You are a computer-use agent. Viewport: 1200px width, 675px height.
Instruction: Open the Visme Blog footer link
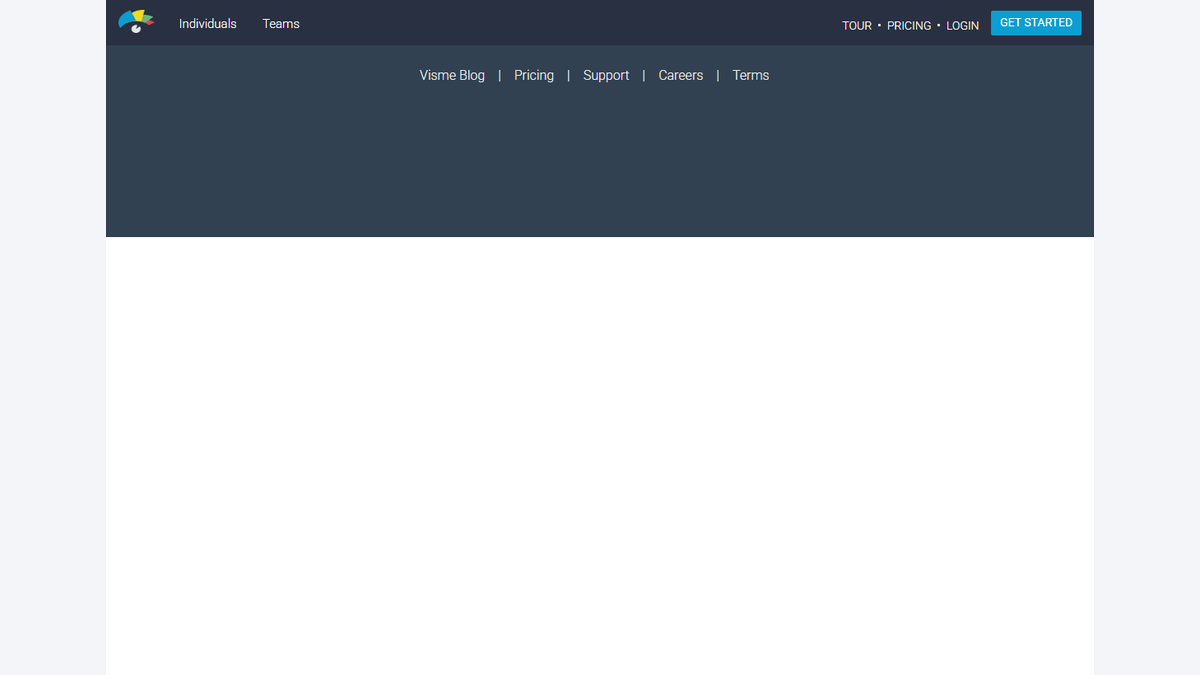pos(452,75)
